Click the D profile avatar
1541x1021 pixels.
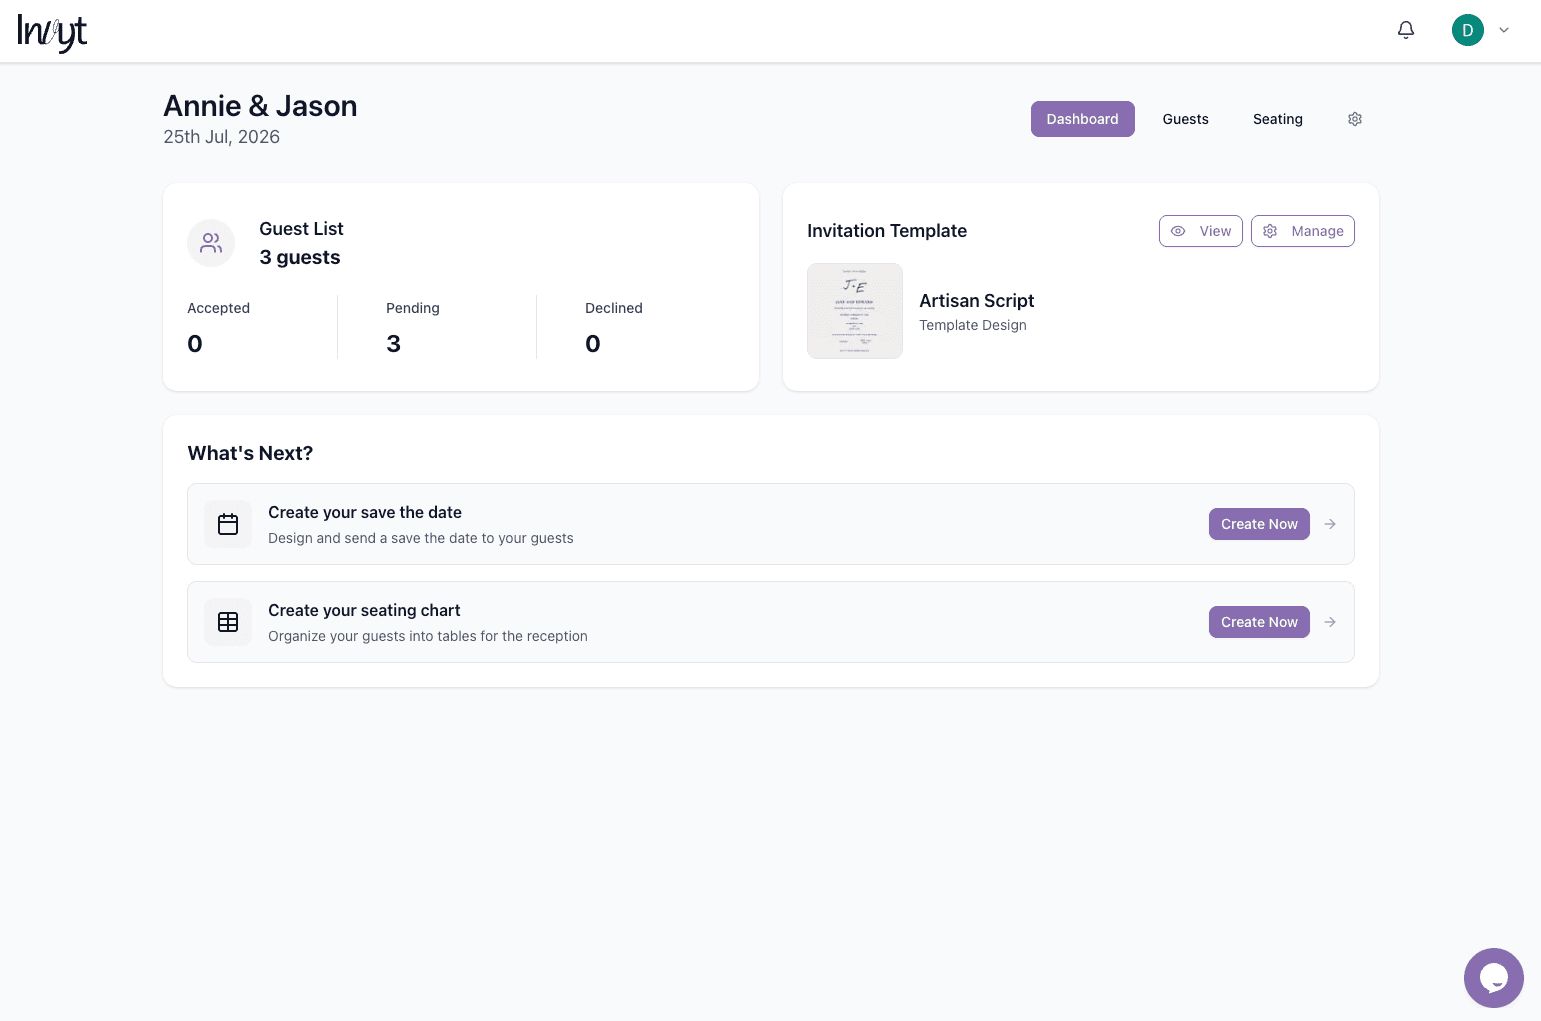pyautogui.click(x=1467, y=30)
